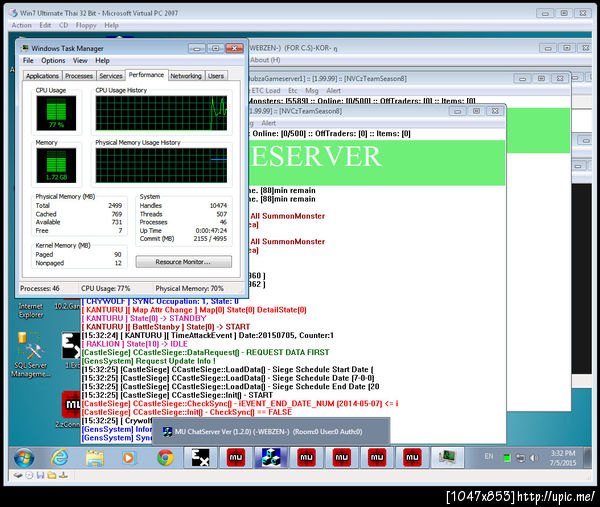Viewport: 600px width, 507px height.
Task: Switch to the black Ex taskbar app
Action: pyautogui.click(x=200, y=458)
